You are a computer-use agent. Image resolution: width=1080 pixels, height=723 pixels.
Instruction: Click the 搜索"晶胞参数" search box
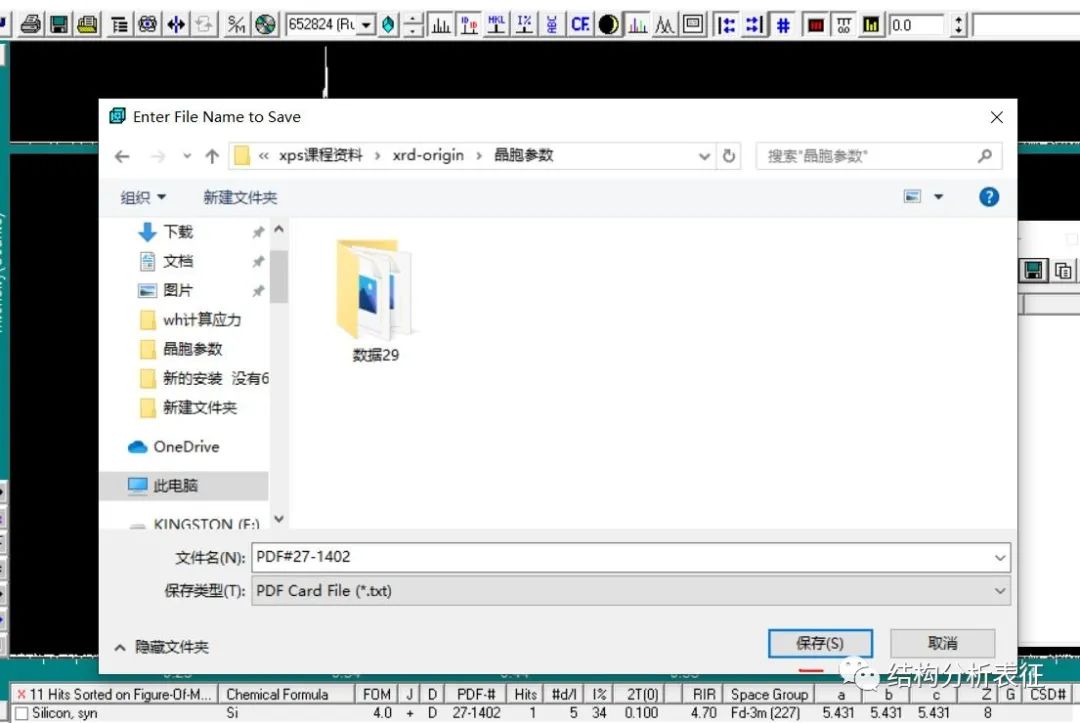coord(878,156)
